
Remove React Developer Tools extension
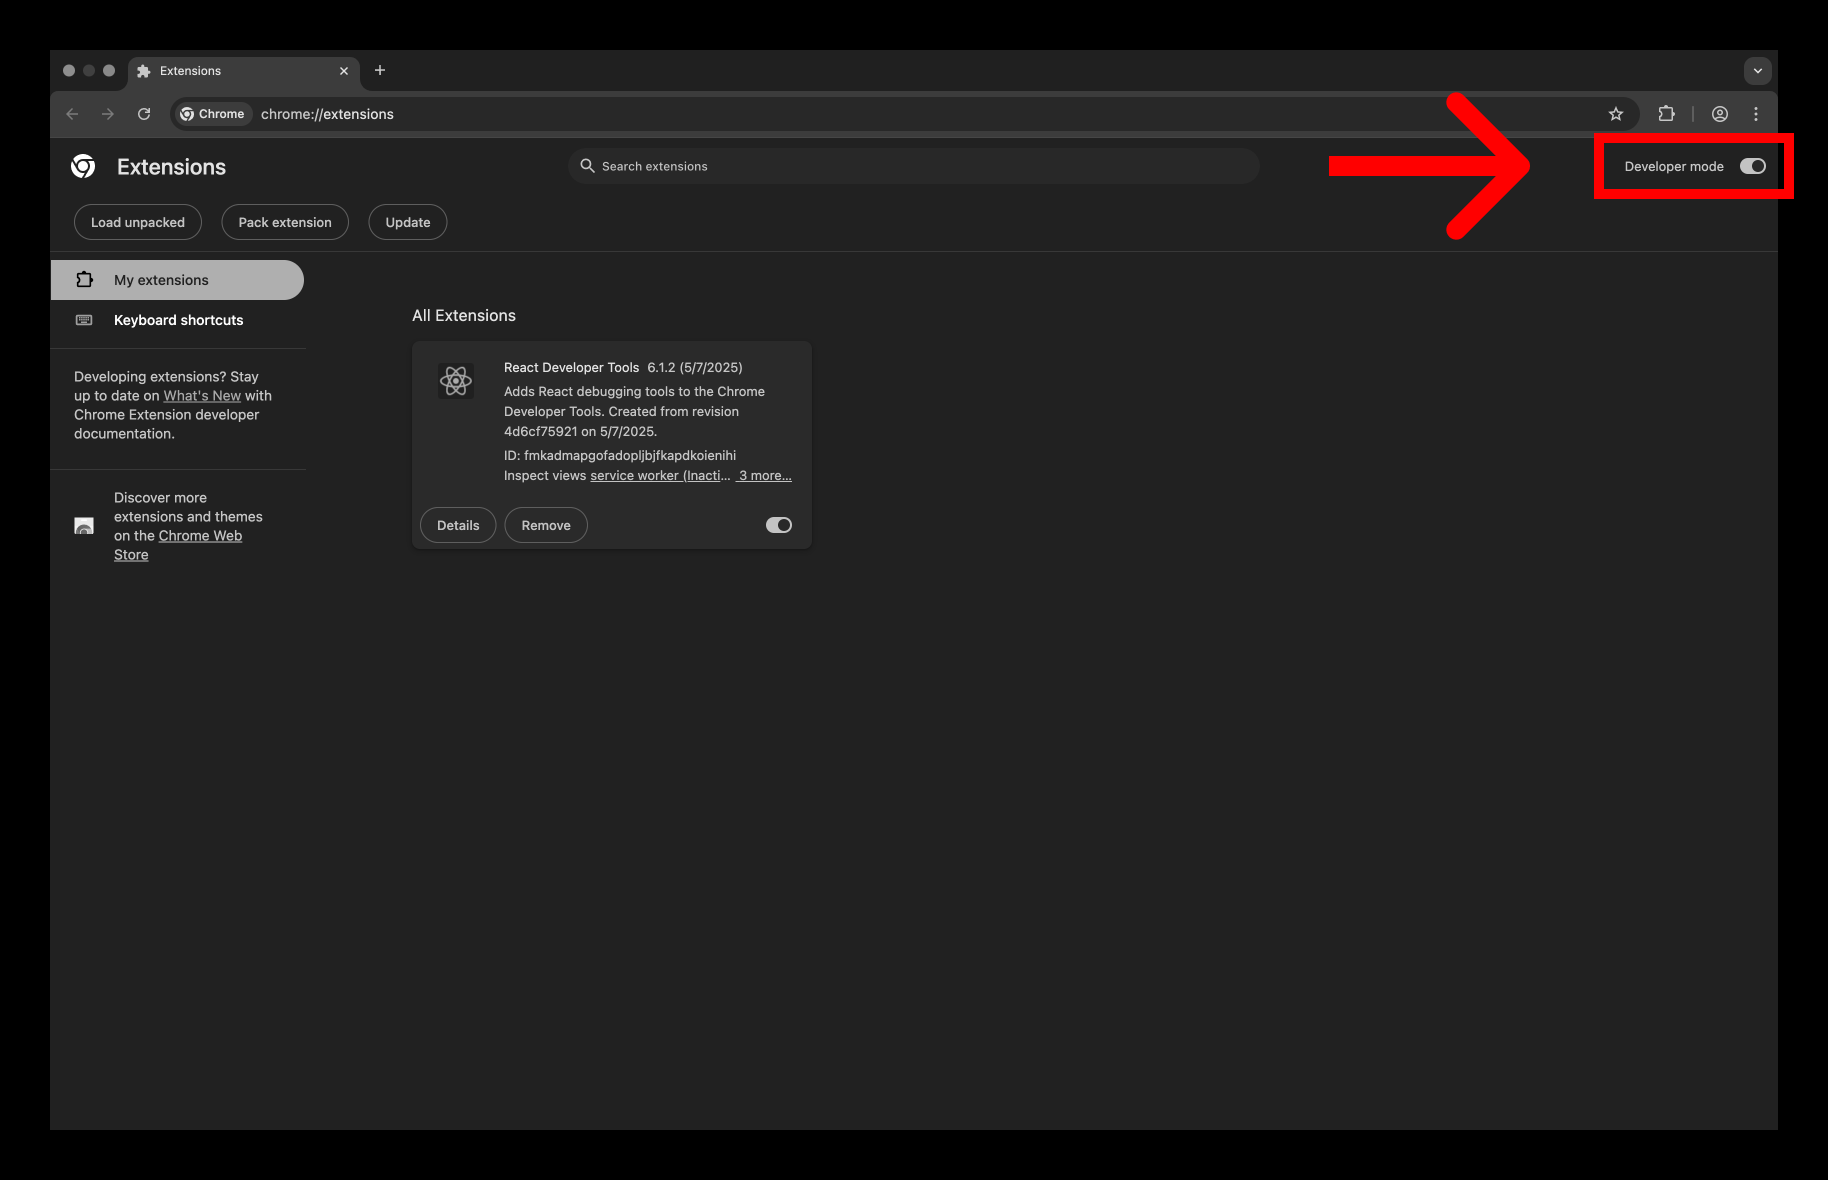[x=546, y=525]
